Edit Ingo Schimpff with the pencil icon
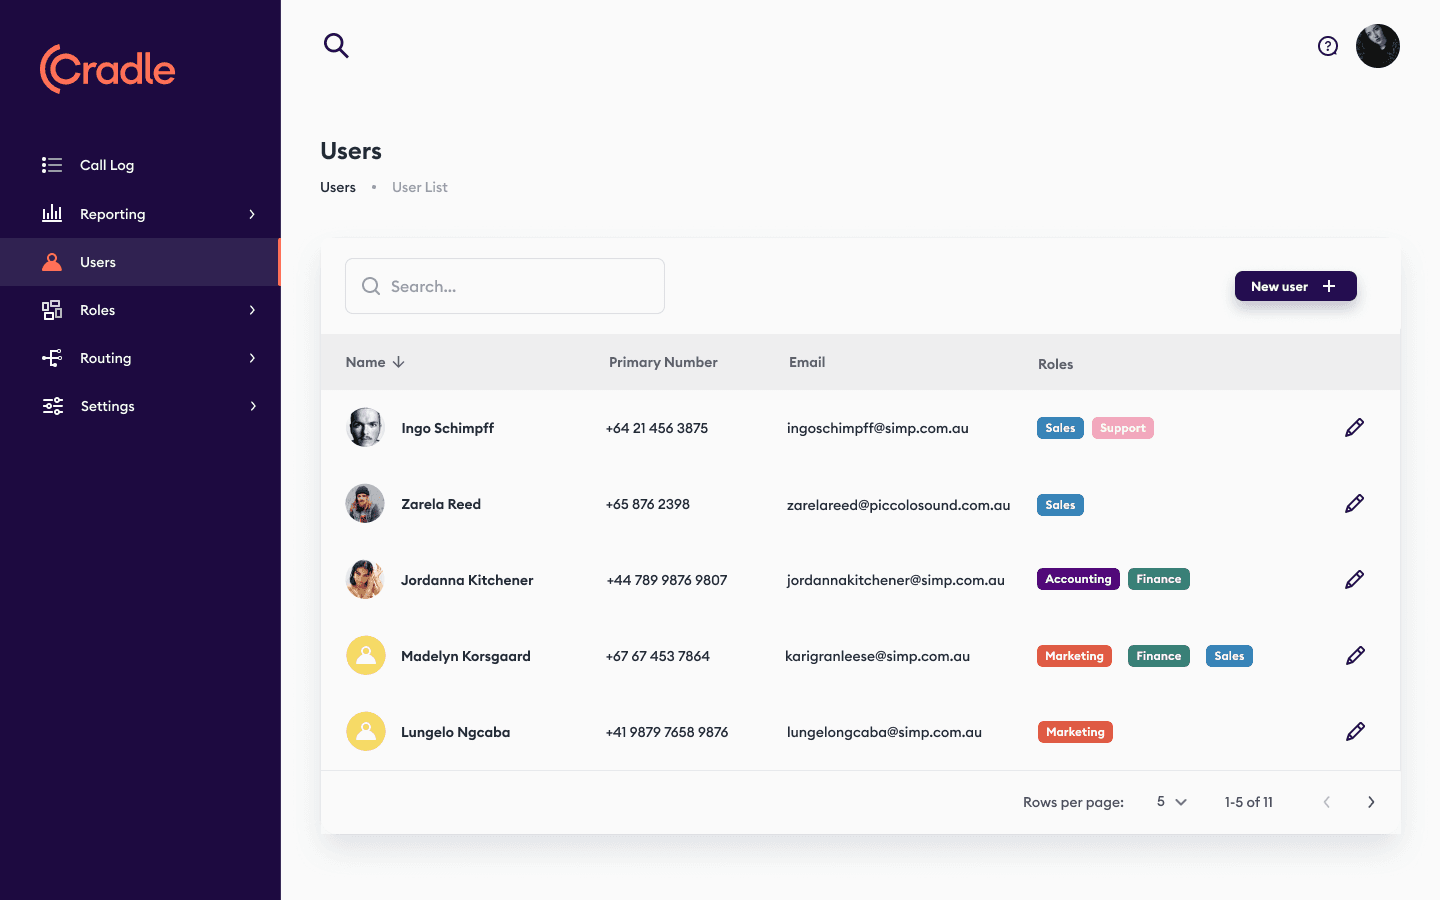The height and width of the screenshot is (900, 1440). tap(1354, 427)
